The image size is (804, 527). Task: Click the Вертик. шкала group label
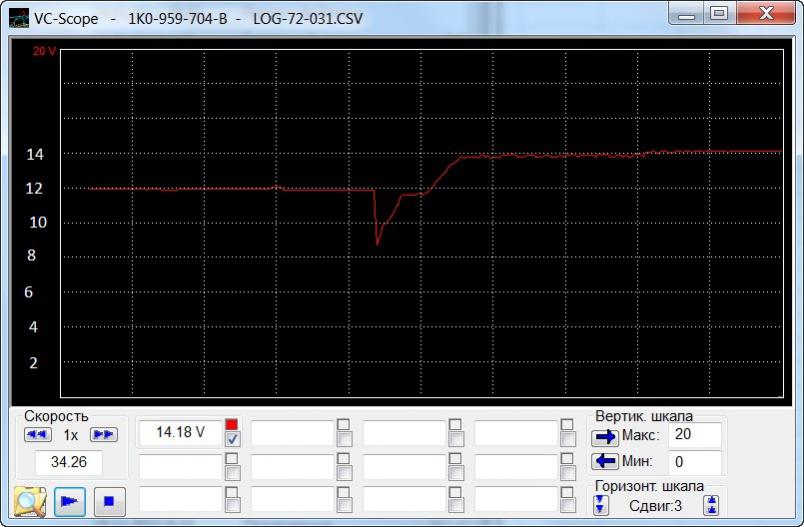pyautogui.click(x=644, y=416)
